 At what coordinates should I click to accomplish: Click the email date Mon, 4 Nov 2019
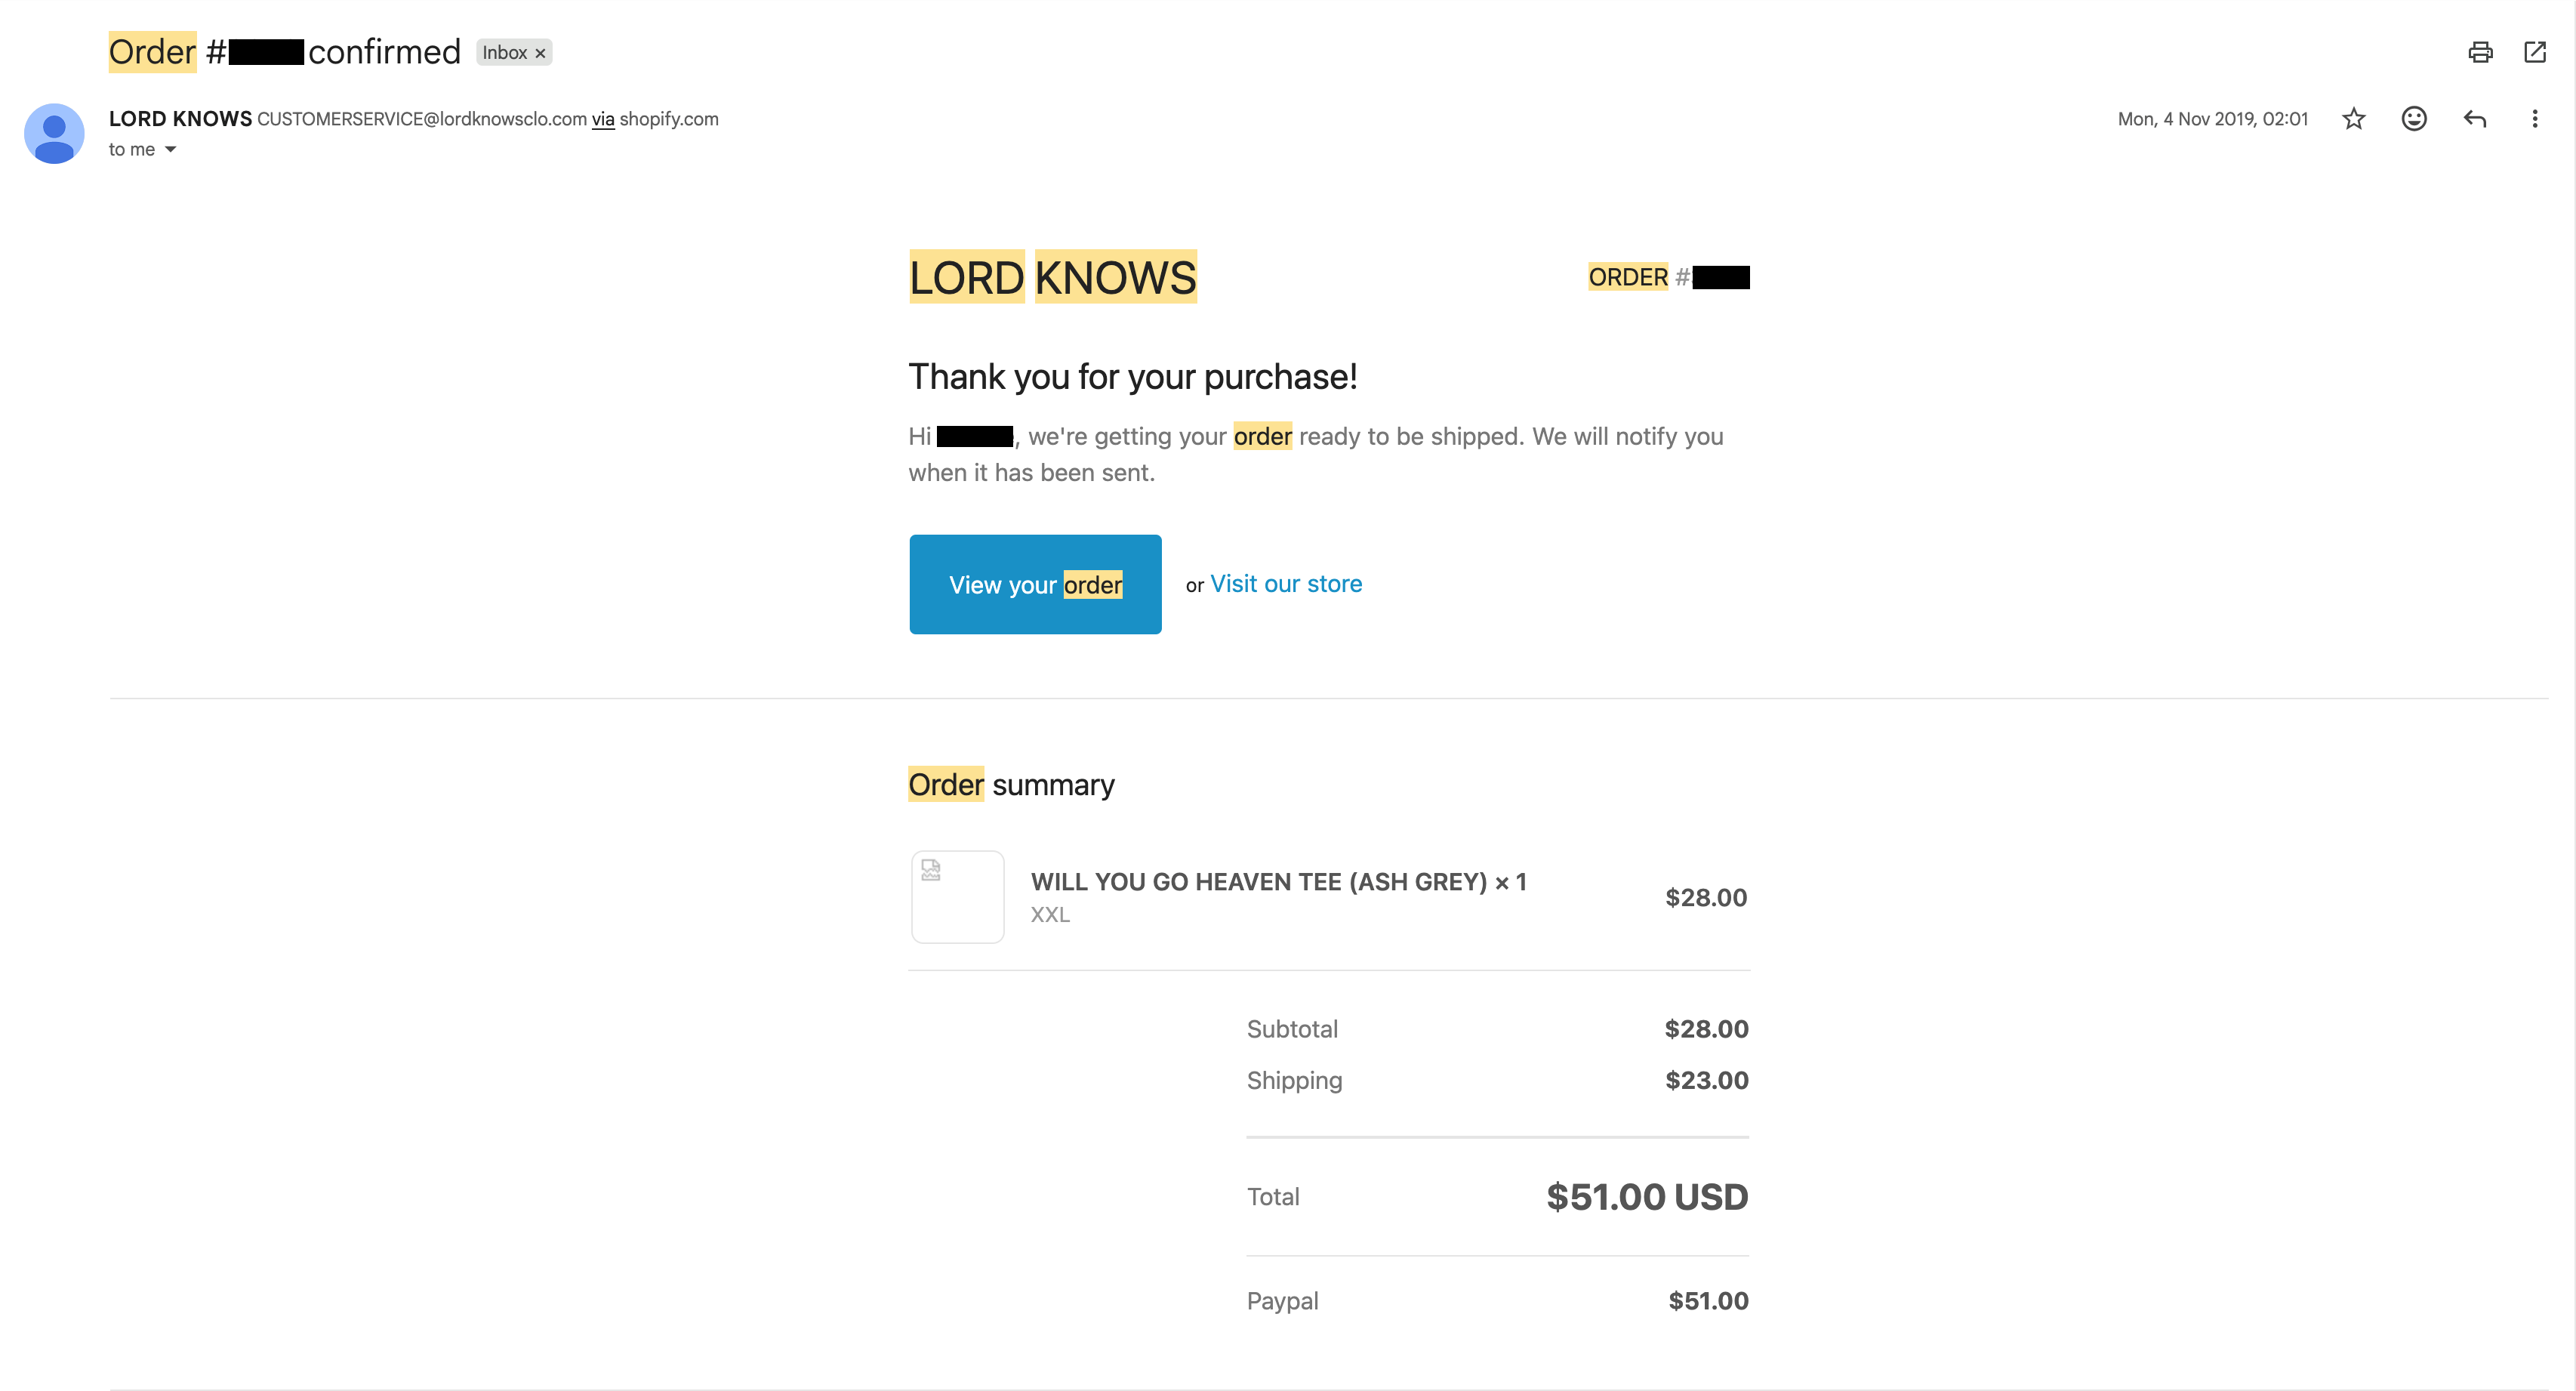pyautogui.click(x=2212, y=119)
